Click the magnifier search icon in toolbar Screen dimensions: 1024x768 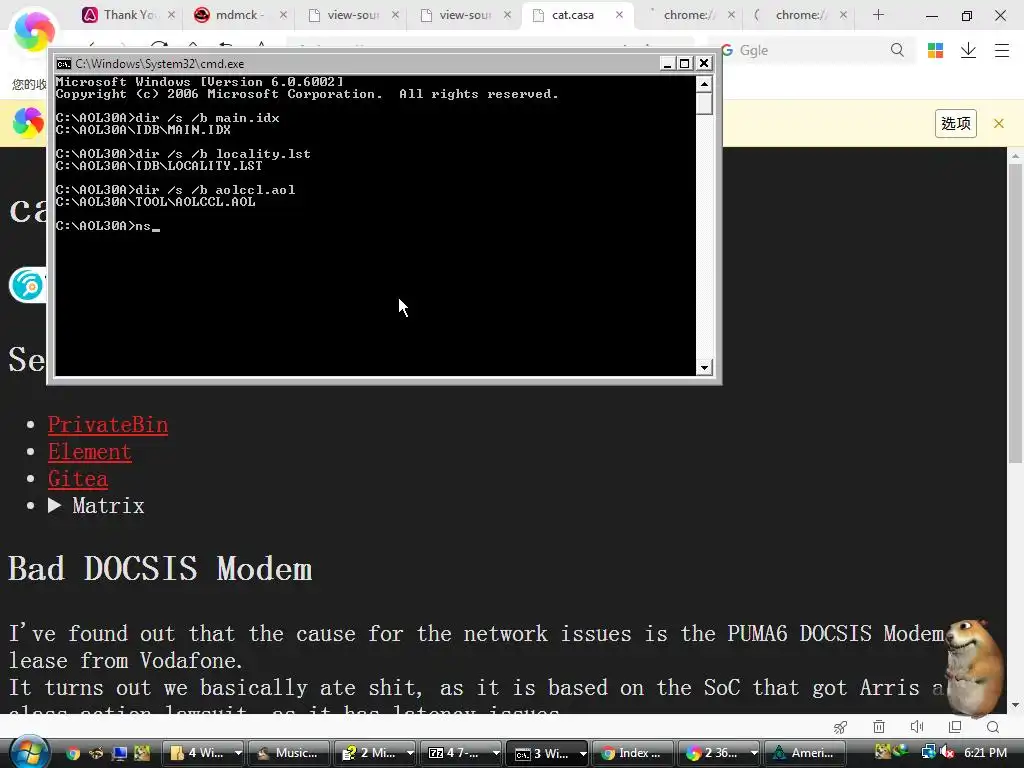(897, 50)
